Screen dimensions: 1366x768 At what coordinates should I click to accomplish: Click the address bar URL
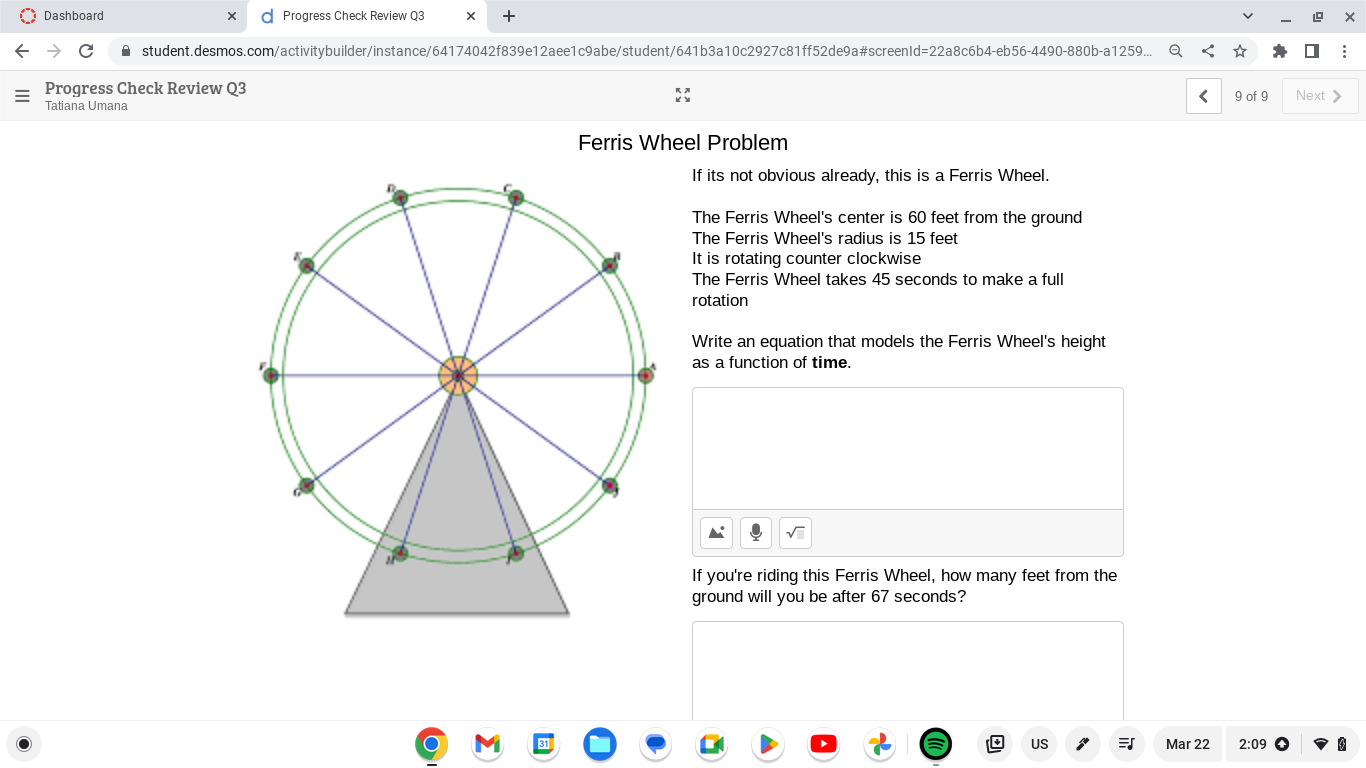[647, 51]
